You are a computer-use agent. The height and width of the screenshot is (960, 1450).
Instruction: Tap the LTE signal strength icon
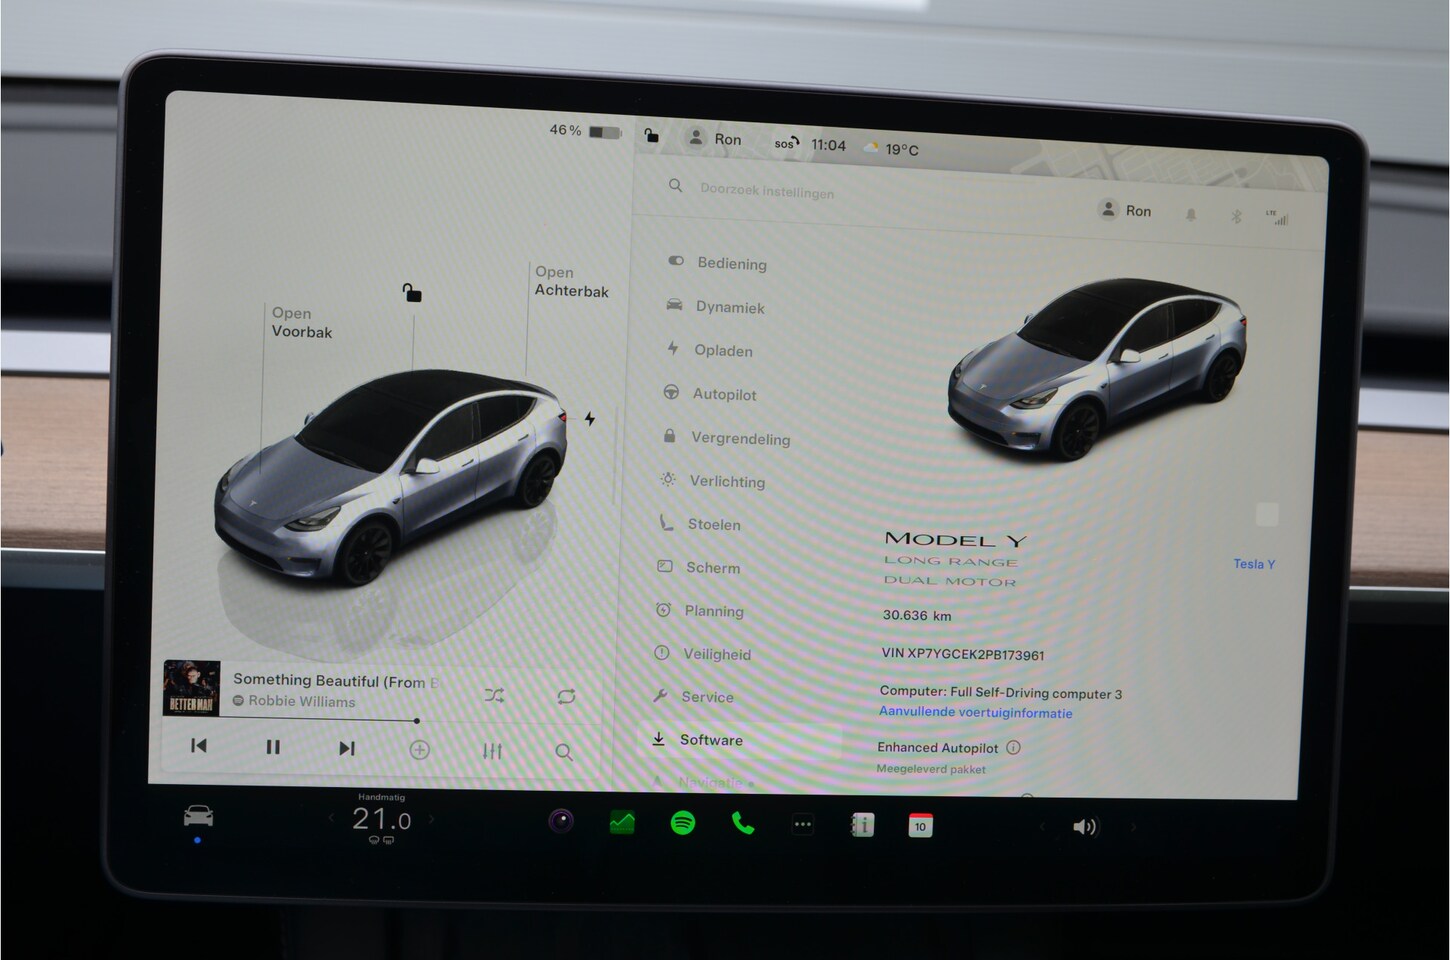pyautogui.click(x=1277, y=217)
